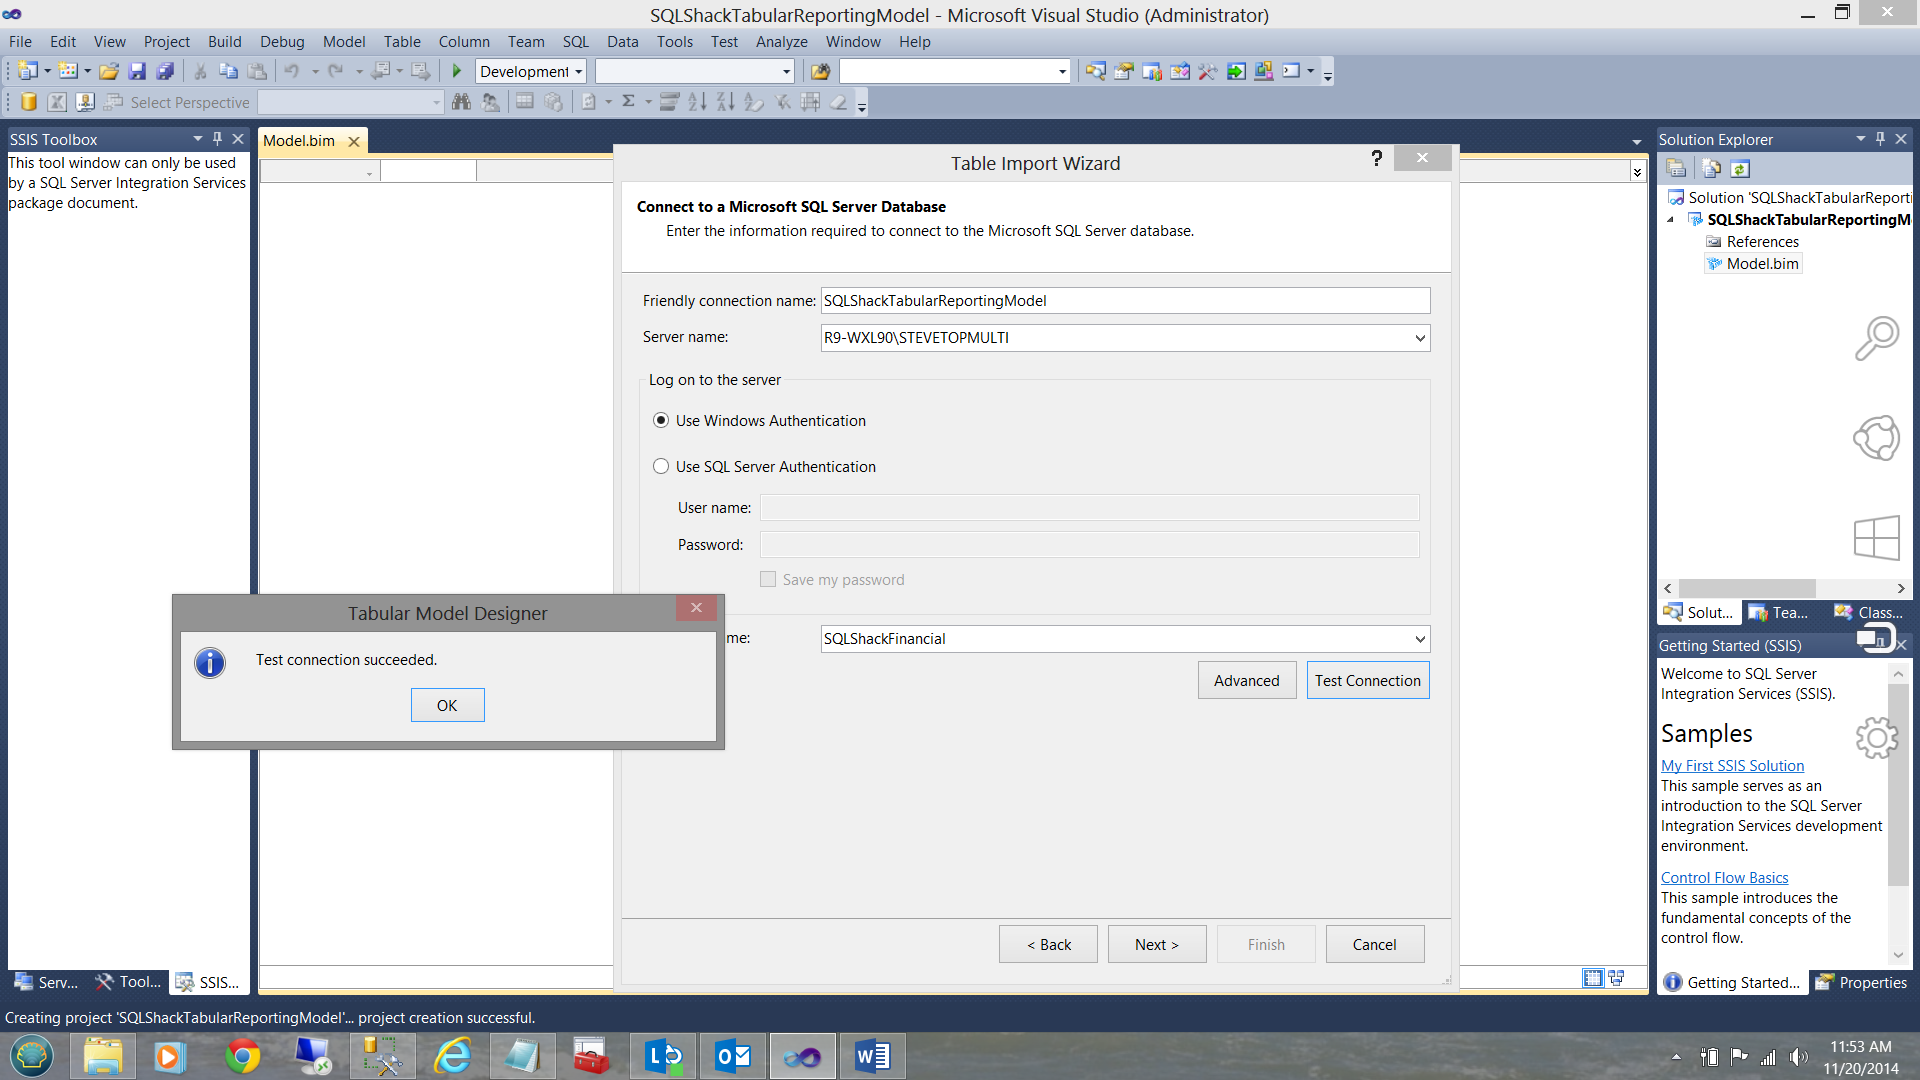This screenshot has width=1920, height=1080.
Task: Open Chrome from the Windows taskbar
Action: 242,1056
